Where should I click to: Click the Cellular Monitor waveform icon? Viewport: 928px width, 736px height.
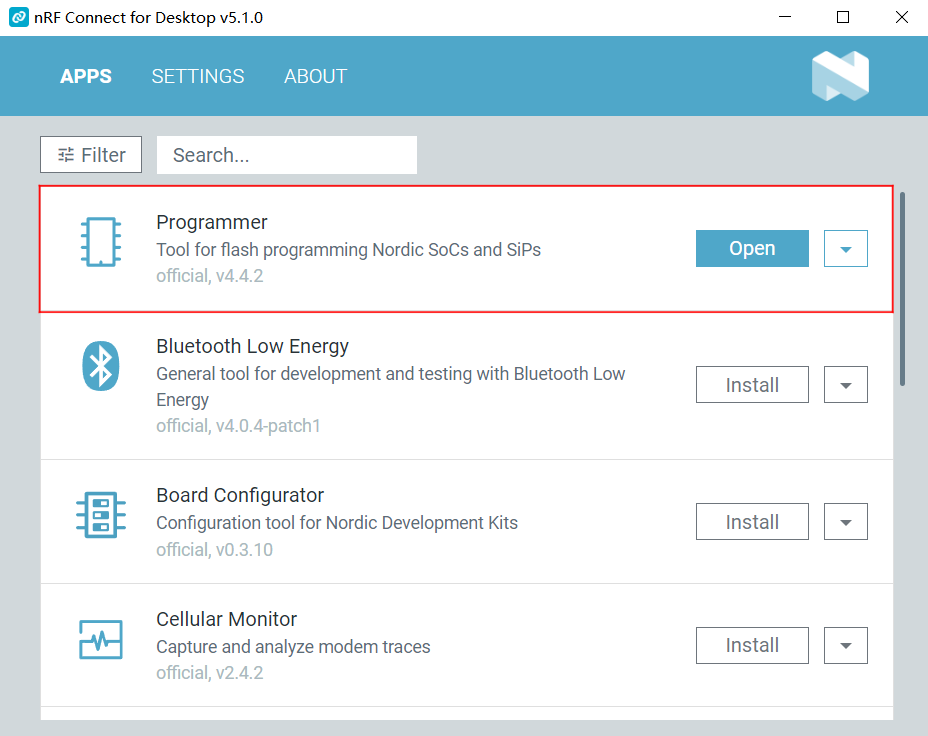pyautogui.click(x=100, y=640)
